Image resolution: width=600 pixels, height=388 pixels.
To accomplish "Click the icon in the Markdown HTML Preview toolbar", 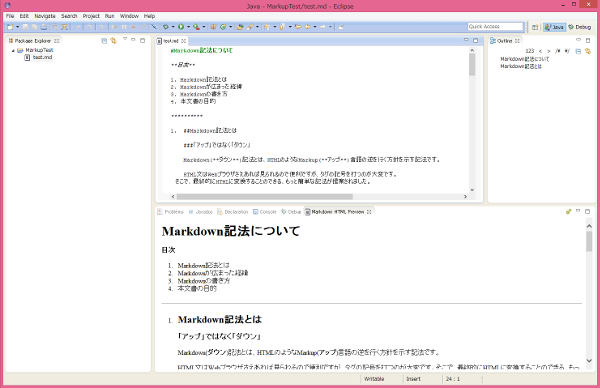I will pyautogui.click(x=568, y=211).
